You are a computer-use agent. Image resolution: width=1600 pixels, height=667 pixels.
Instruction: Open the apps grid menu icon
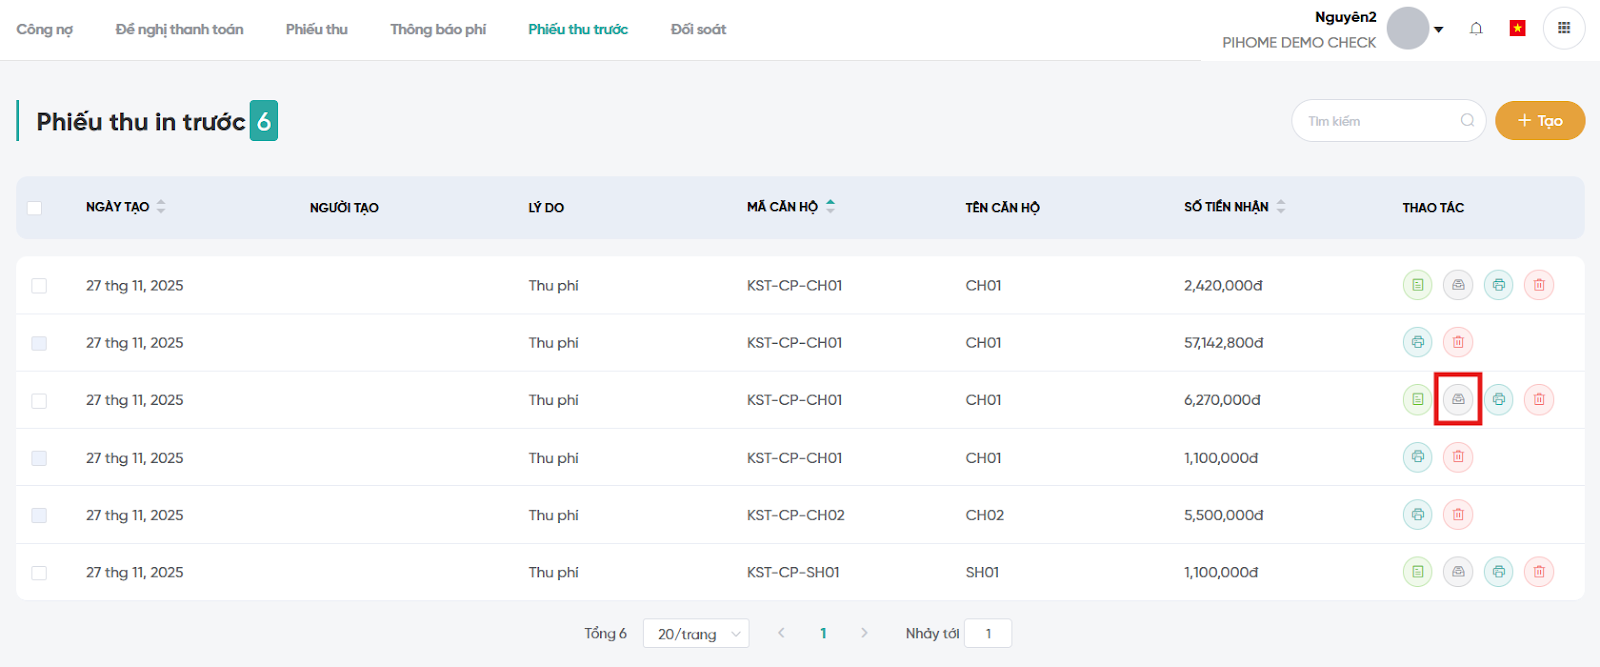(x=1564, y=29)
